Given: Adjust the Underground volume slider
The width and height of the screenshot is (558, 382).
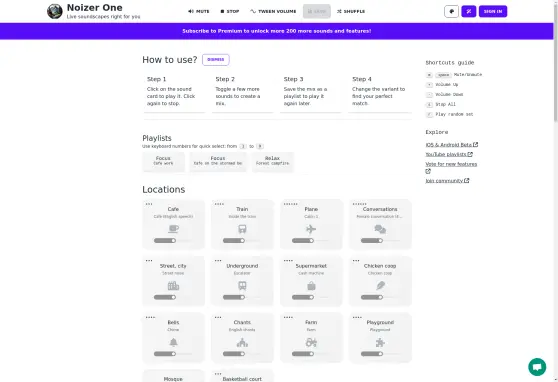Looking at the screenshot, I should tap(242, 297).
